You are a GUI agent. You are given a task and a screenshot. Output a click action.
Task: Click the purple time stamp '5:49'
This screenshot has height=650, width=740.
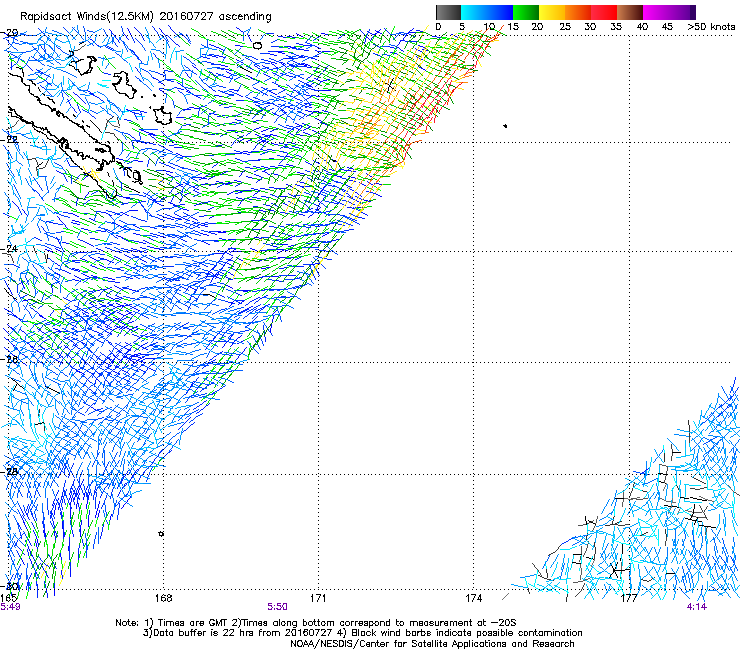[10, 607]
